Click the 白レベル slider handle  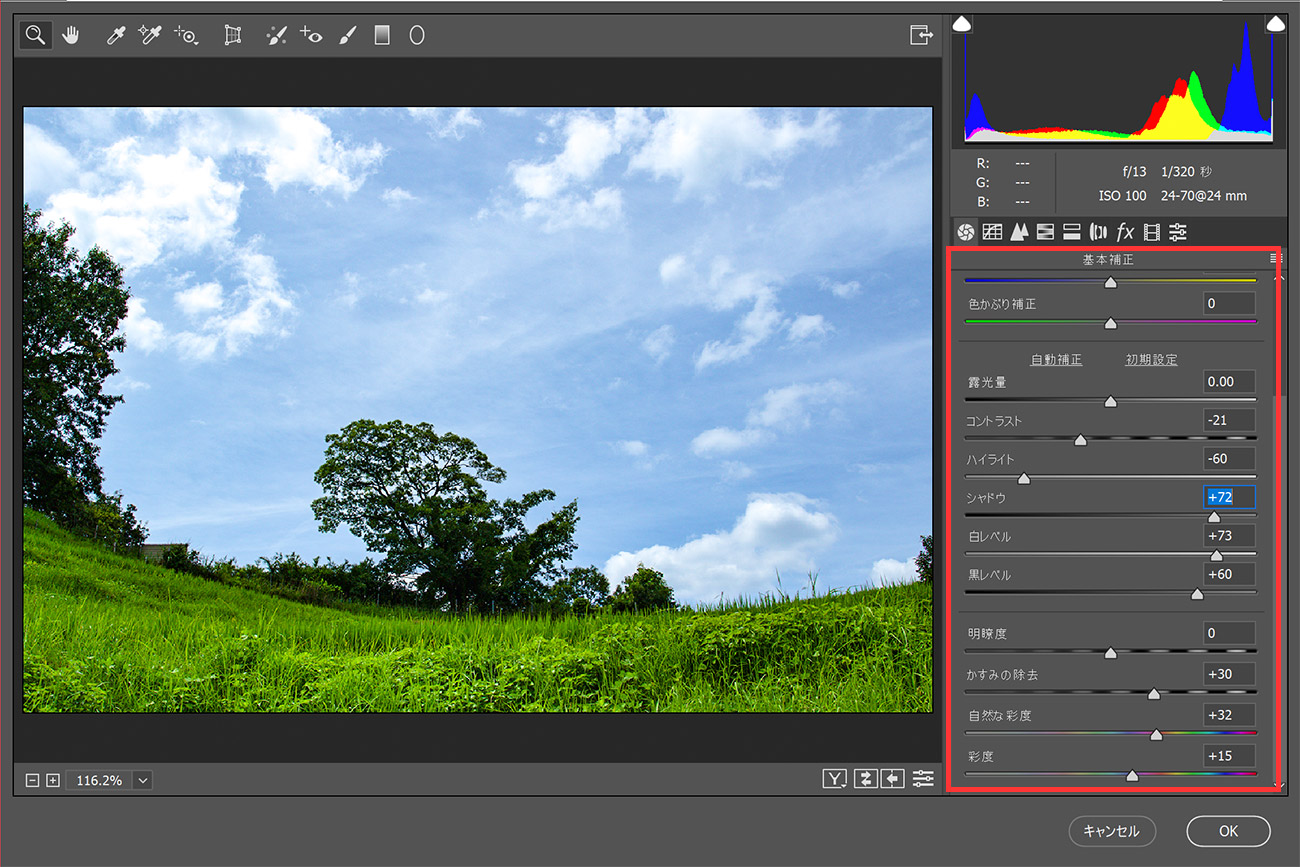pos(1216,555)
